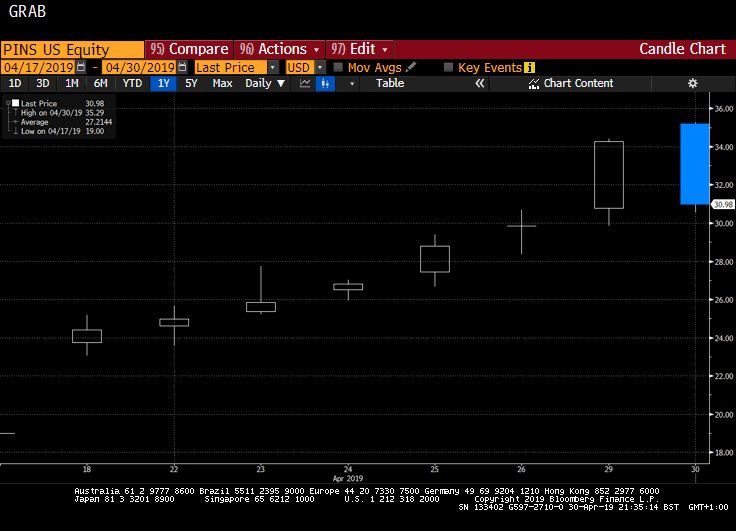Click the Last Price field box
Image resolution: width=736 pixels, height=531 pixels.
tap(231, 68)
